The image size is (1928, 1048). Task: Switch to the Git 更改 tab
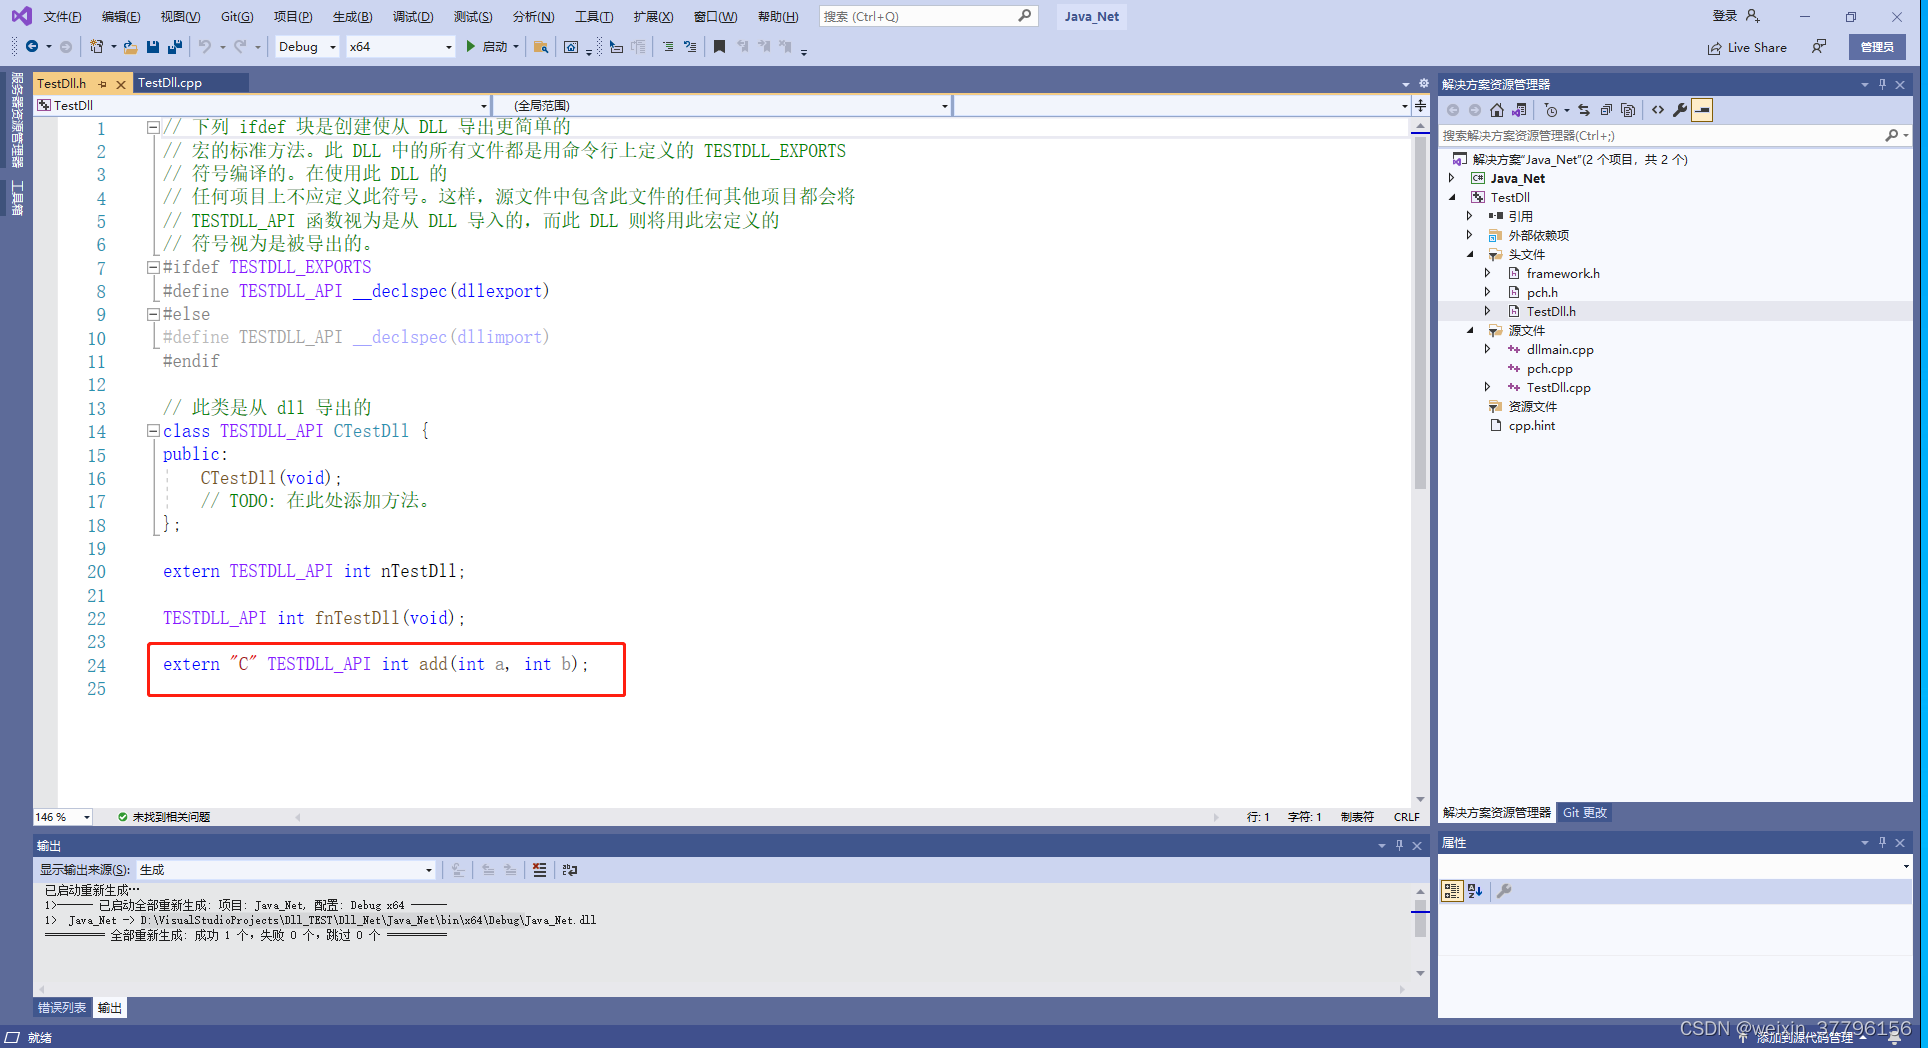pos(1585,813)
